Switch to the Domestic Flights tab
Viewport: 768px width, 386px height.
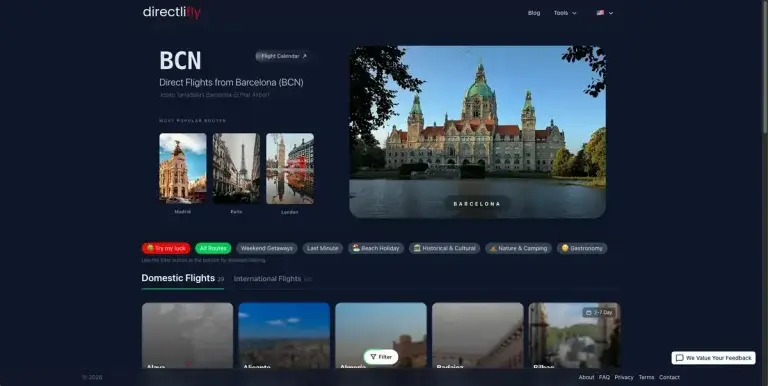point(183,278)
